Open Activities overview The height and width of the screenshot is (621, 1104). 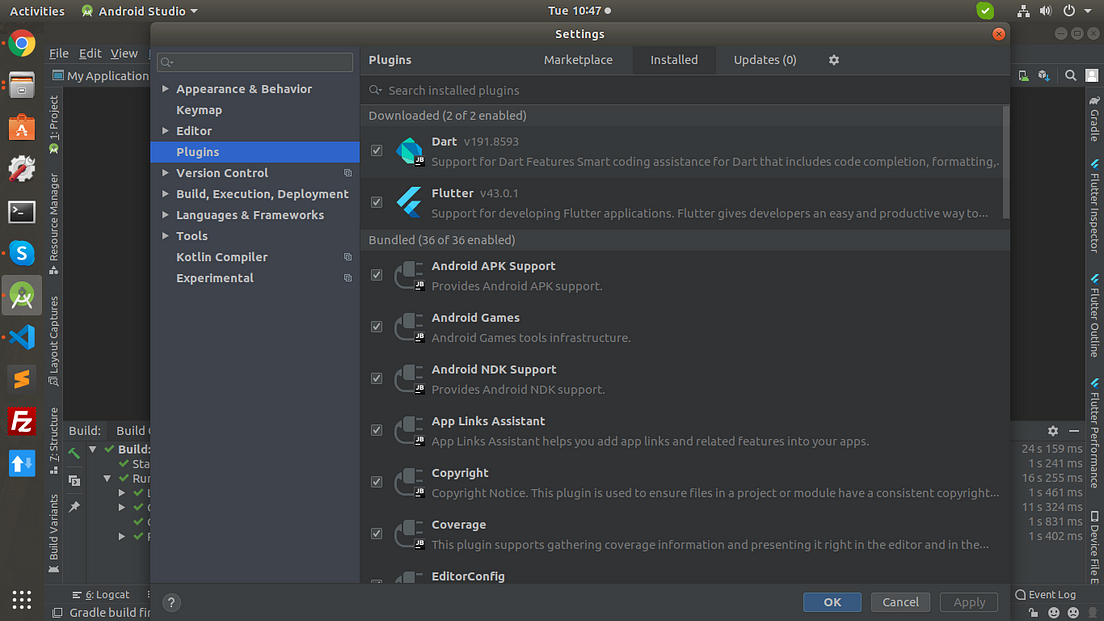(37, 11)
